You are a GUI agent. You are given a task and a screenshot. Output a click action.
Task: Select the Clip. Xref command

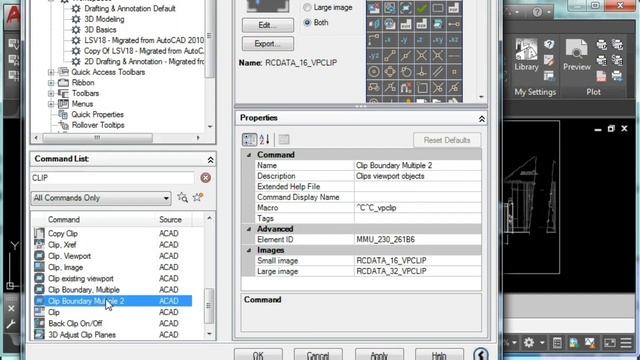point(62,245)
